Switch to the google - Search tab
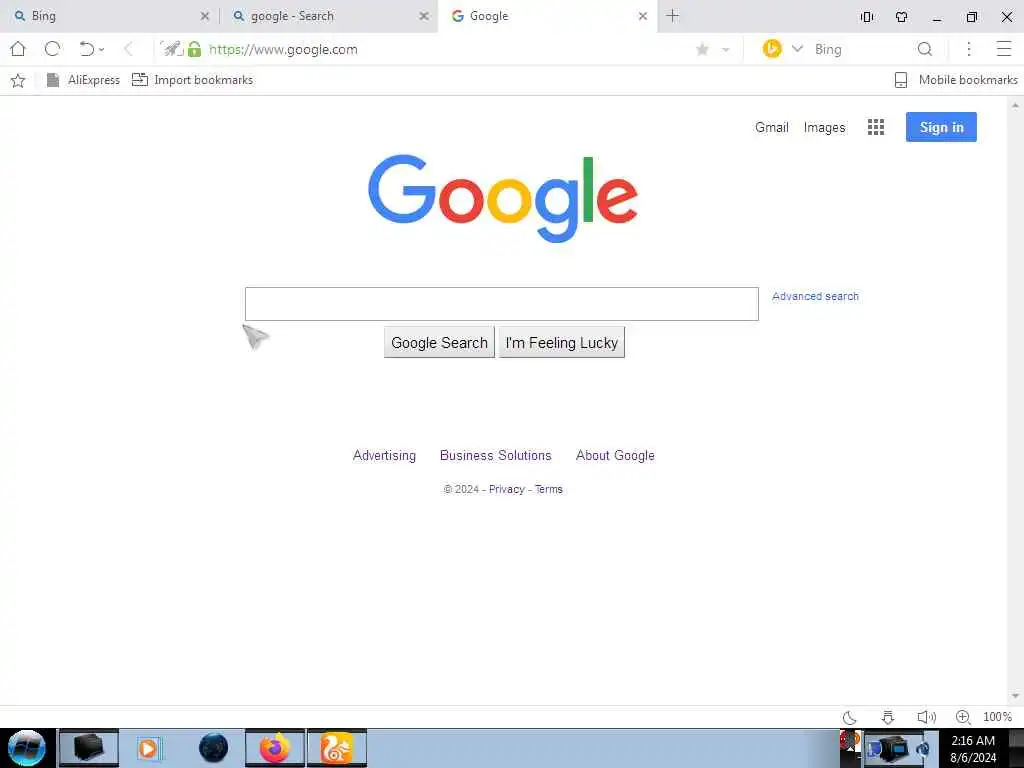The image size is (1024, 768). 328,16
